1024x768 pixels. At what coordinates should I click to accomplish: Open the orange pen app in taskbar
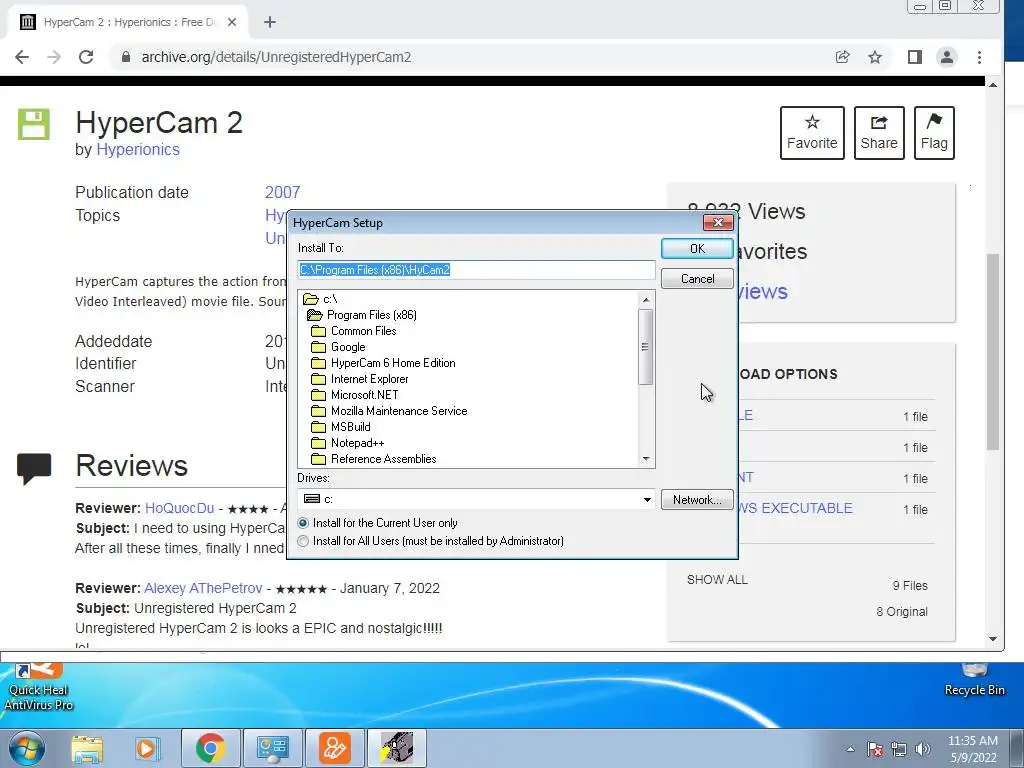click(334, 748)
